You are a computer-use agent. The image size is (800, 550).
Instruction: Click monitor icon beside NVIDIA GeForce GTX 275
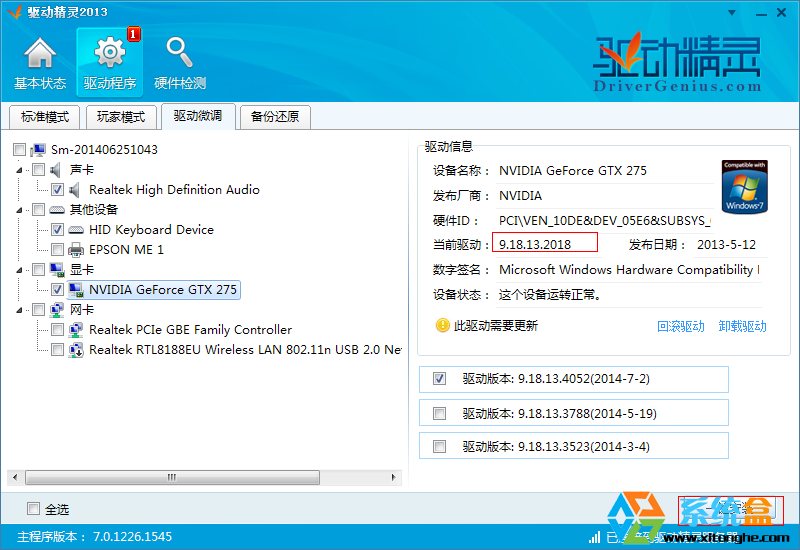(76, 290)
